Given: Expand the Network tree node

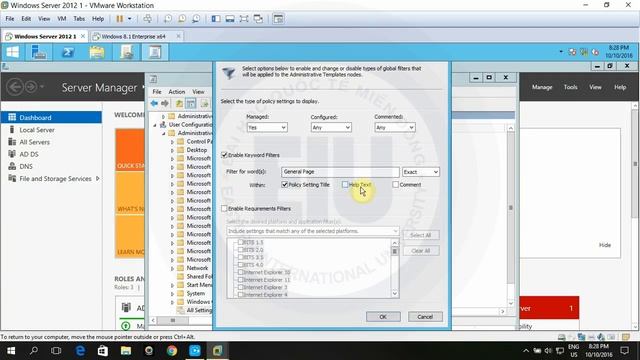Looking at the screenshot, I should click(172, 268).
